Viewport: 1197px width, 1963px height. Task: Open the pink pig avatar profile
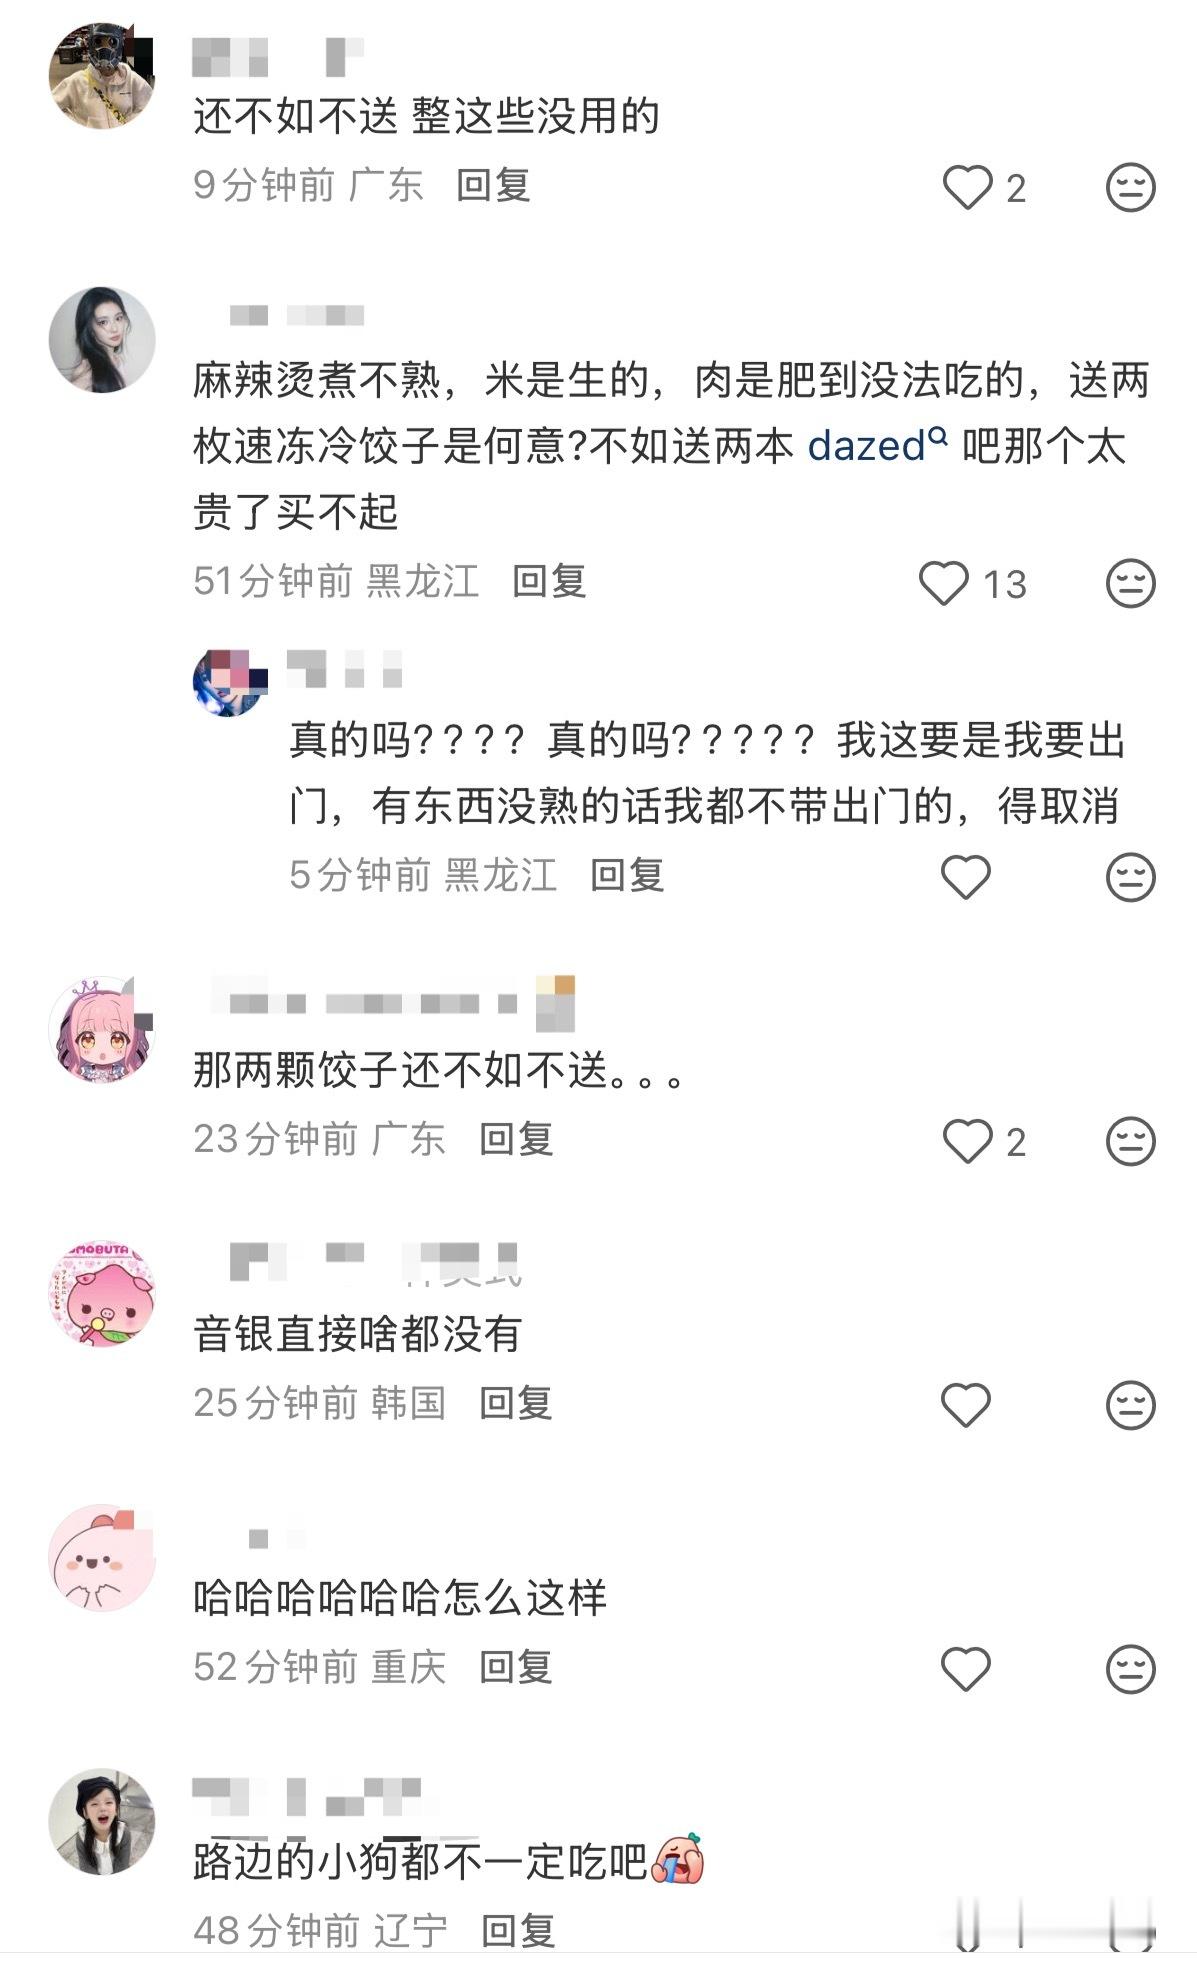pos(102,1294)
